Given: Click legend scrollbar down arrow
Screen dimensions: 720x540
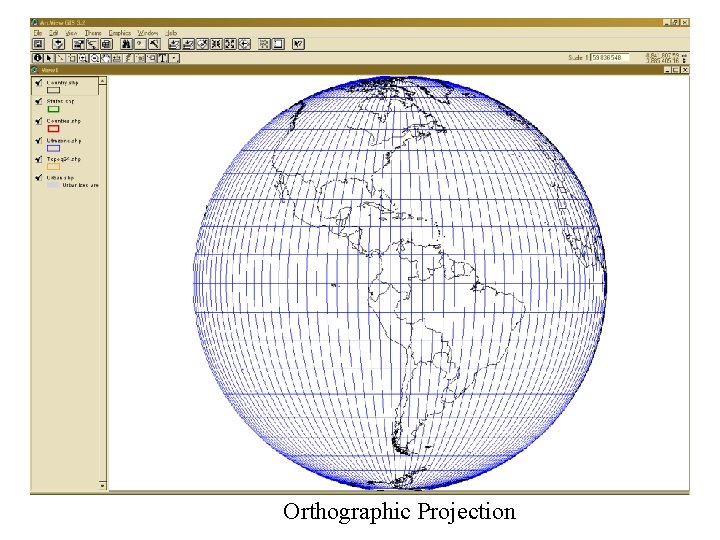Looking at the screenshot, I should 102,485.
